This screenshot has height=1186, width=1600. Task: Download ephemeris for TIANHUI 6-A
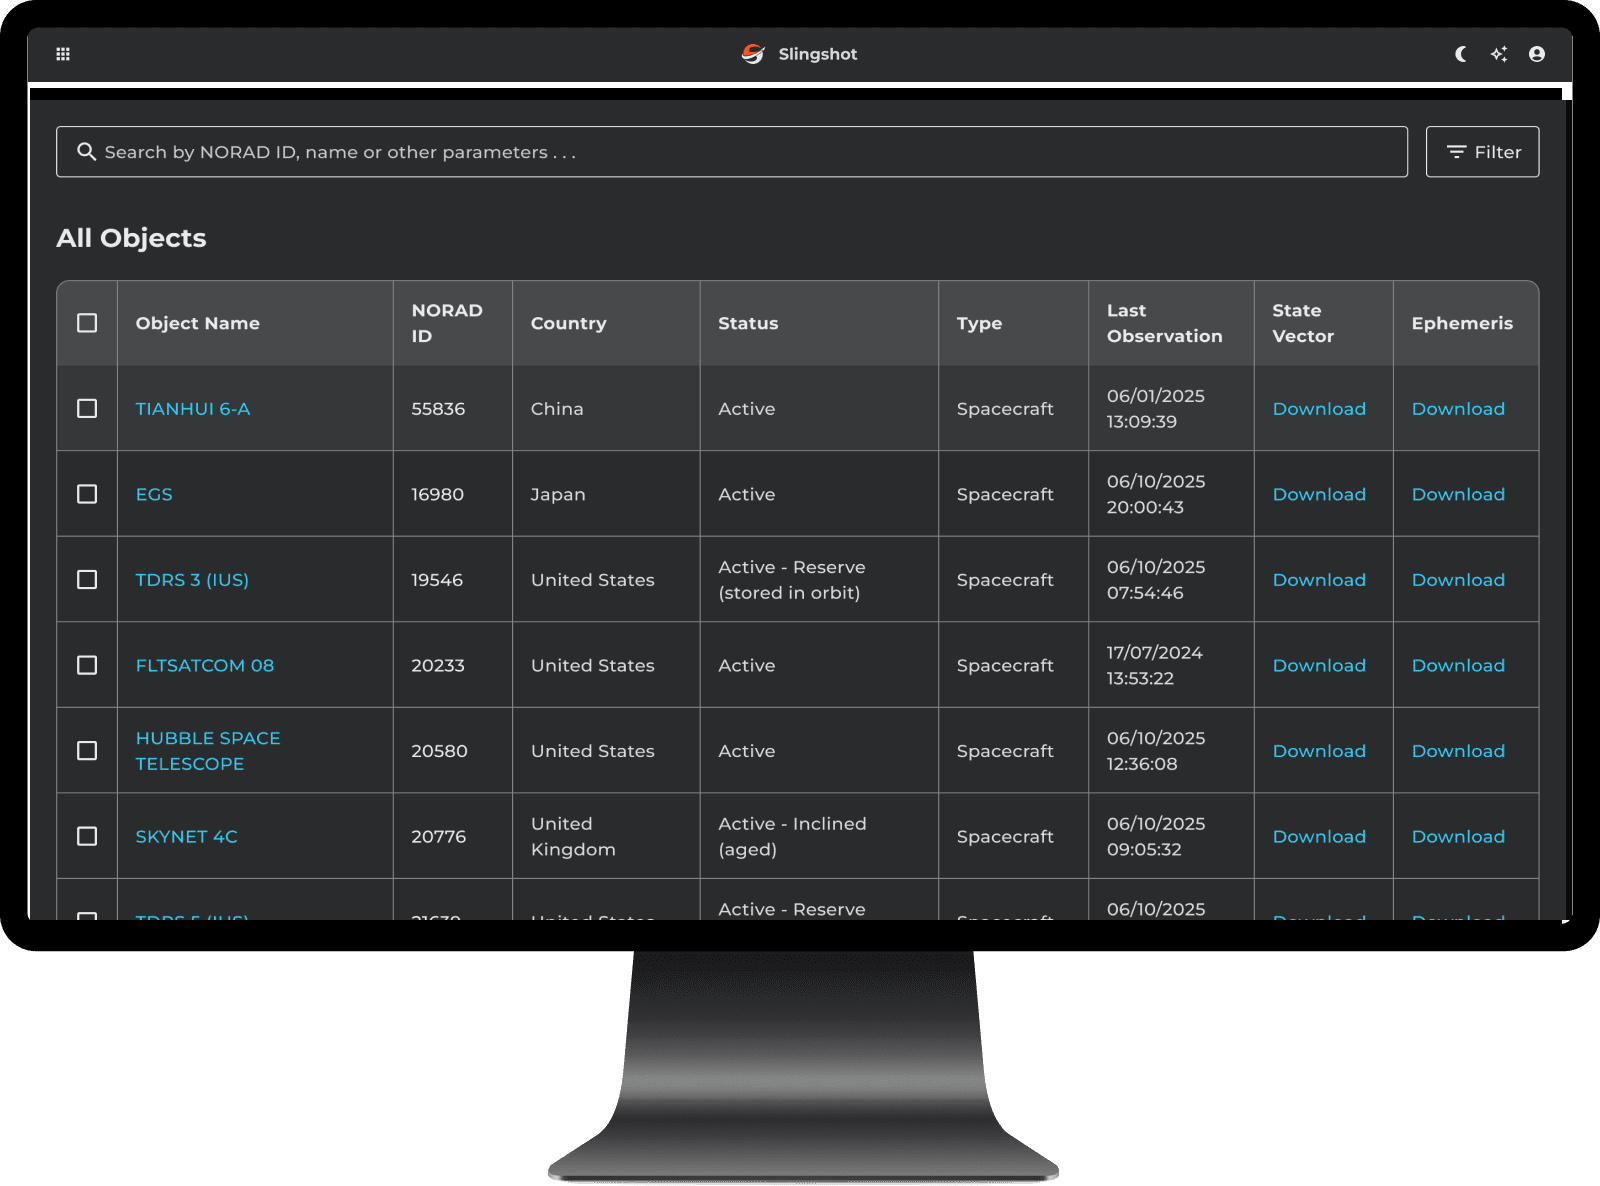(1458, 409)
